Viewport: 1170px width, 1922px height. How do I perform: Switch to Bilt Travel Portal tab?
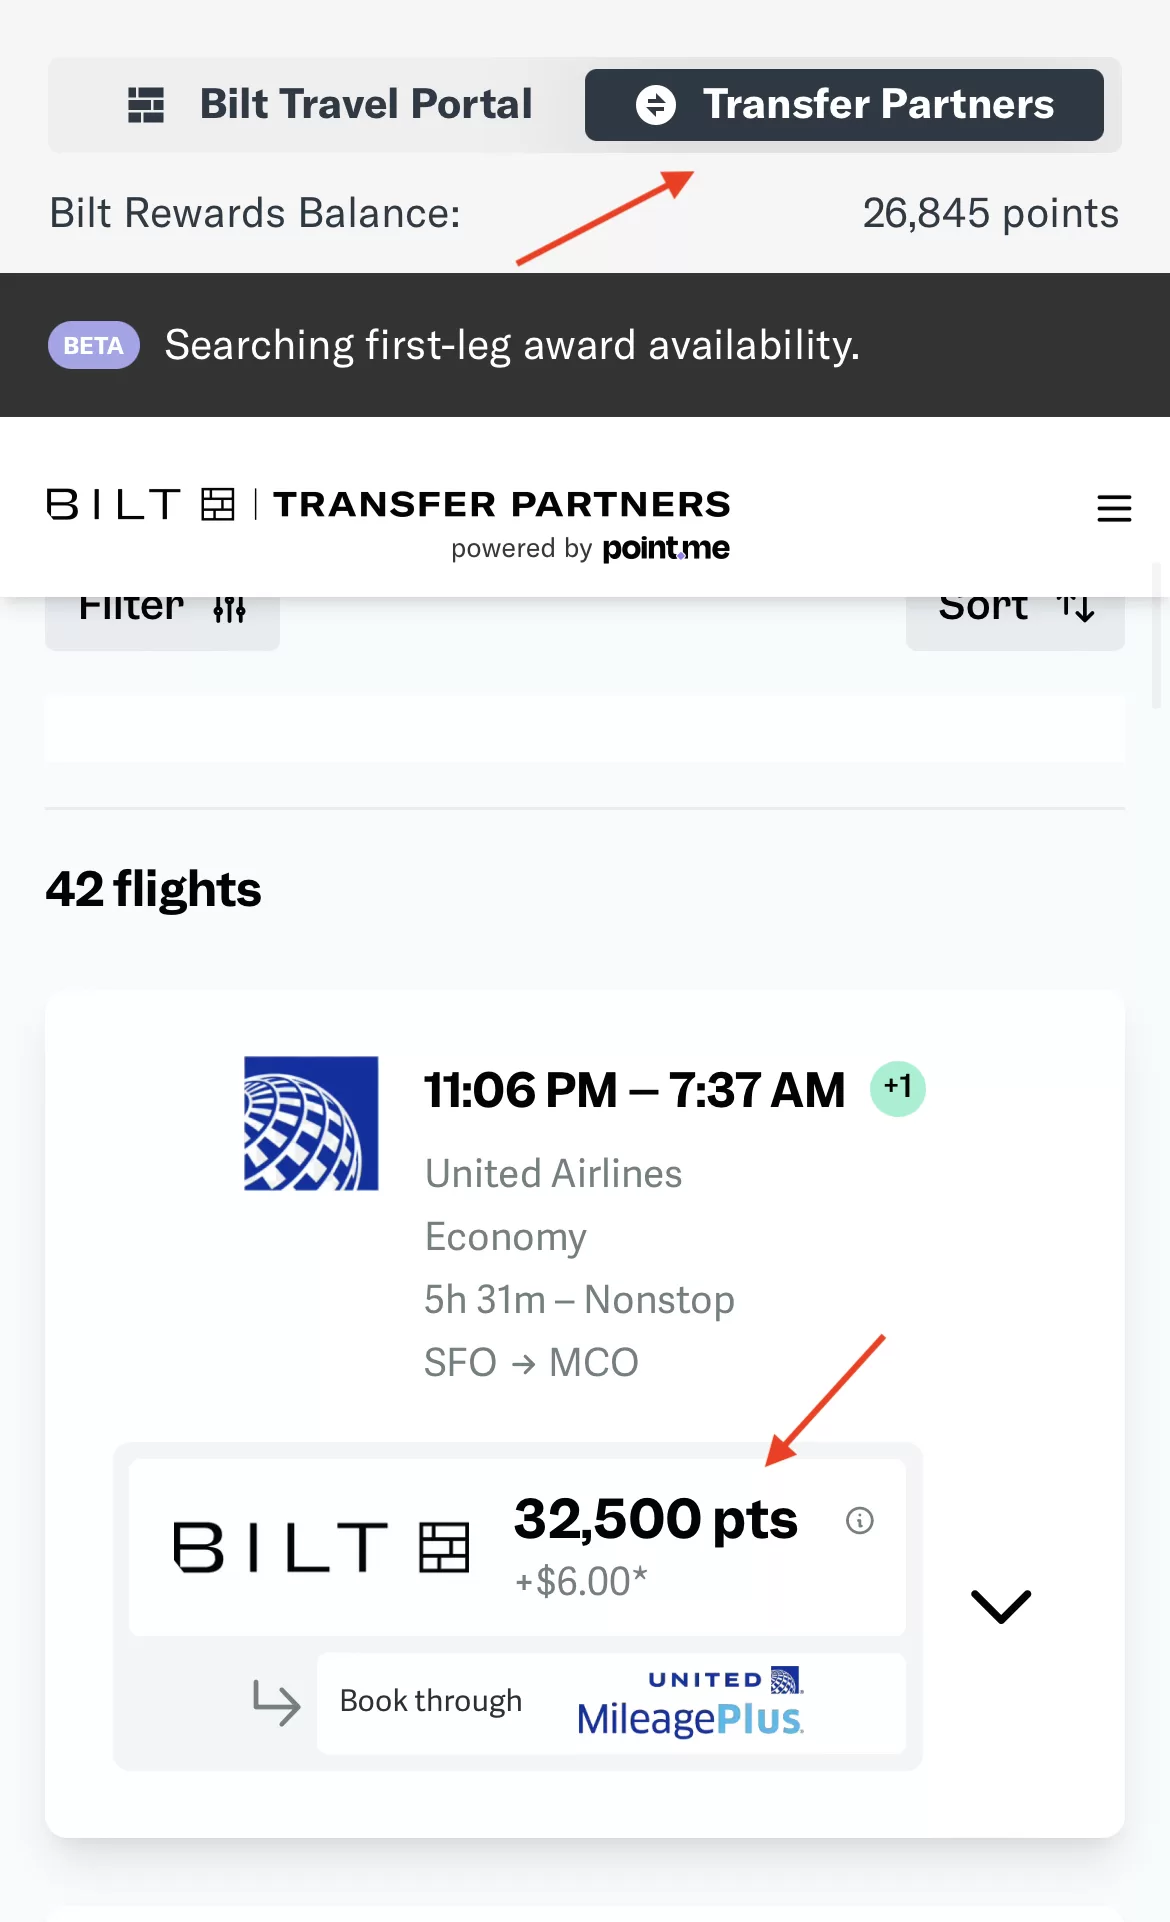pos(330,105)
